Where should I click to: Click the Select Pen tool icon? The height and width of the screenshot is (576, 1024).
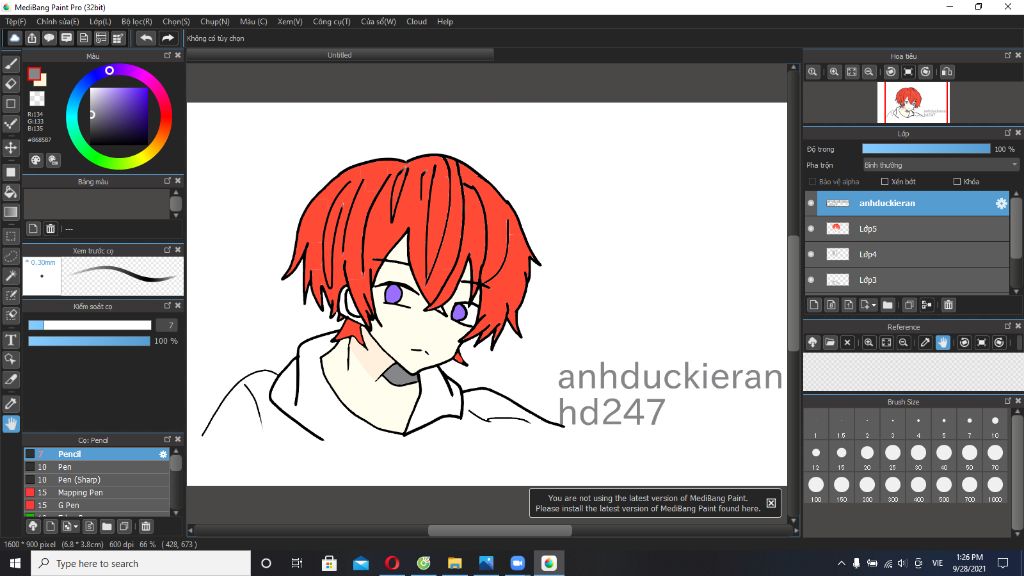(x=10, y=295)
